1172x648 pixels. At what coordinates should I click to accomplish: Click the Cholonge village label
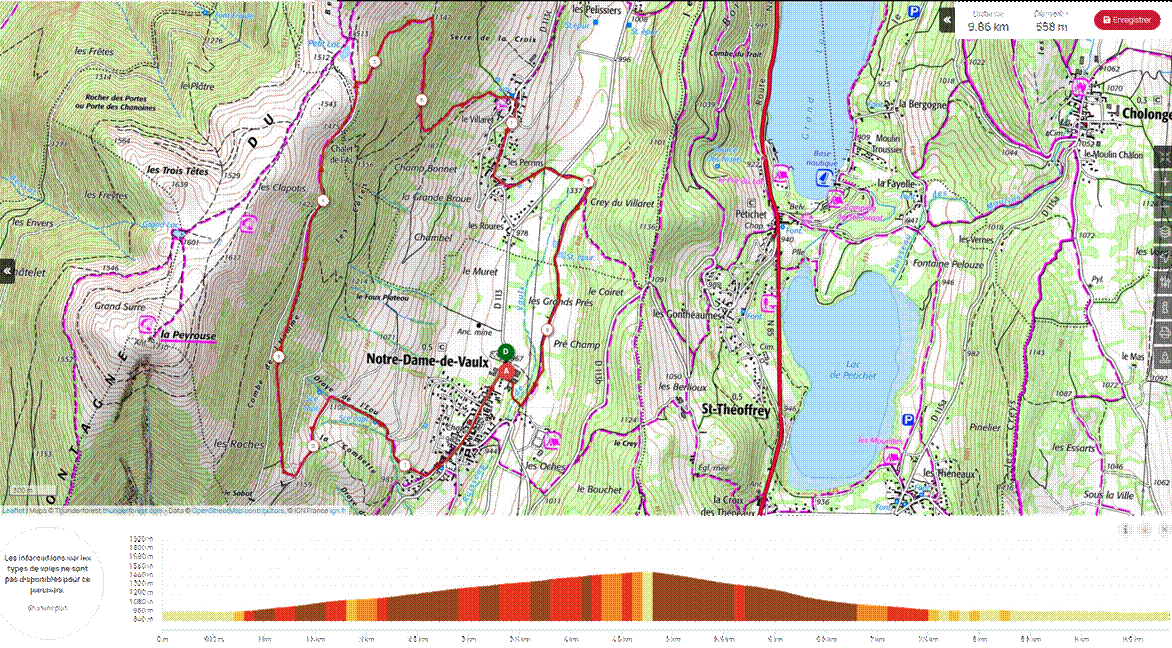point(1147,114)
